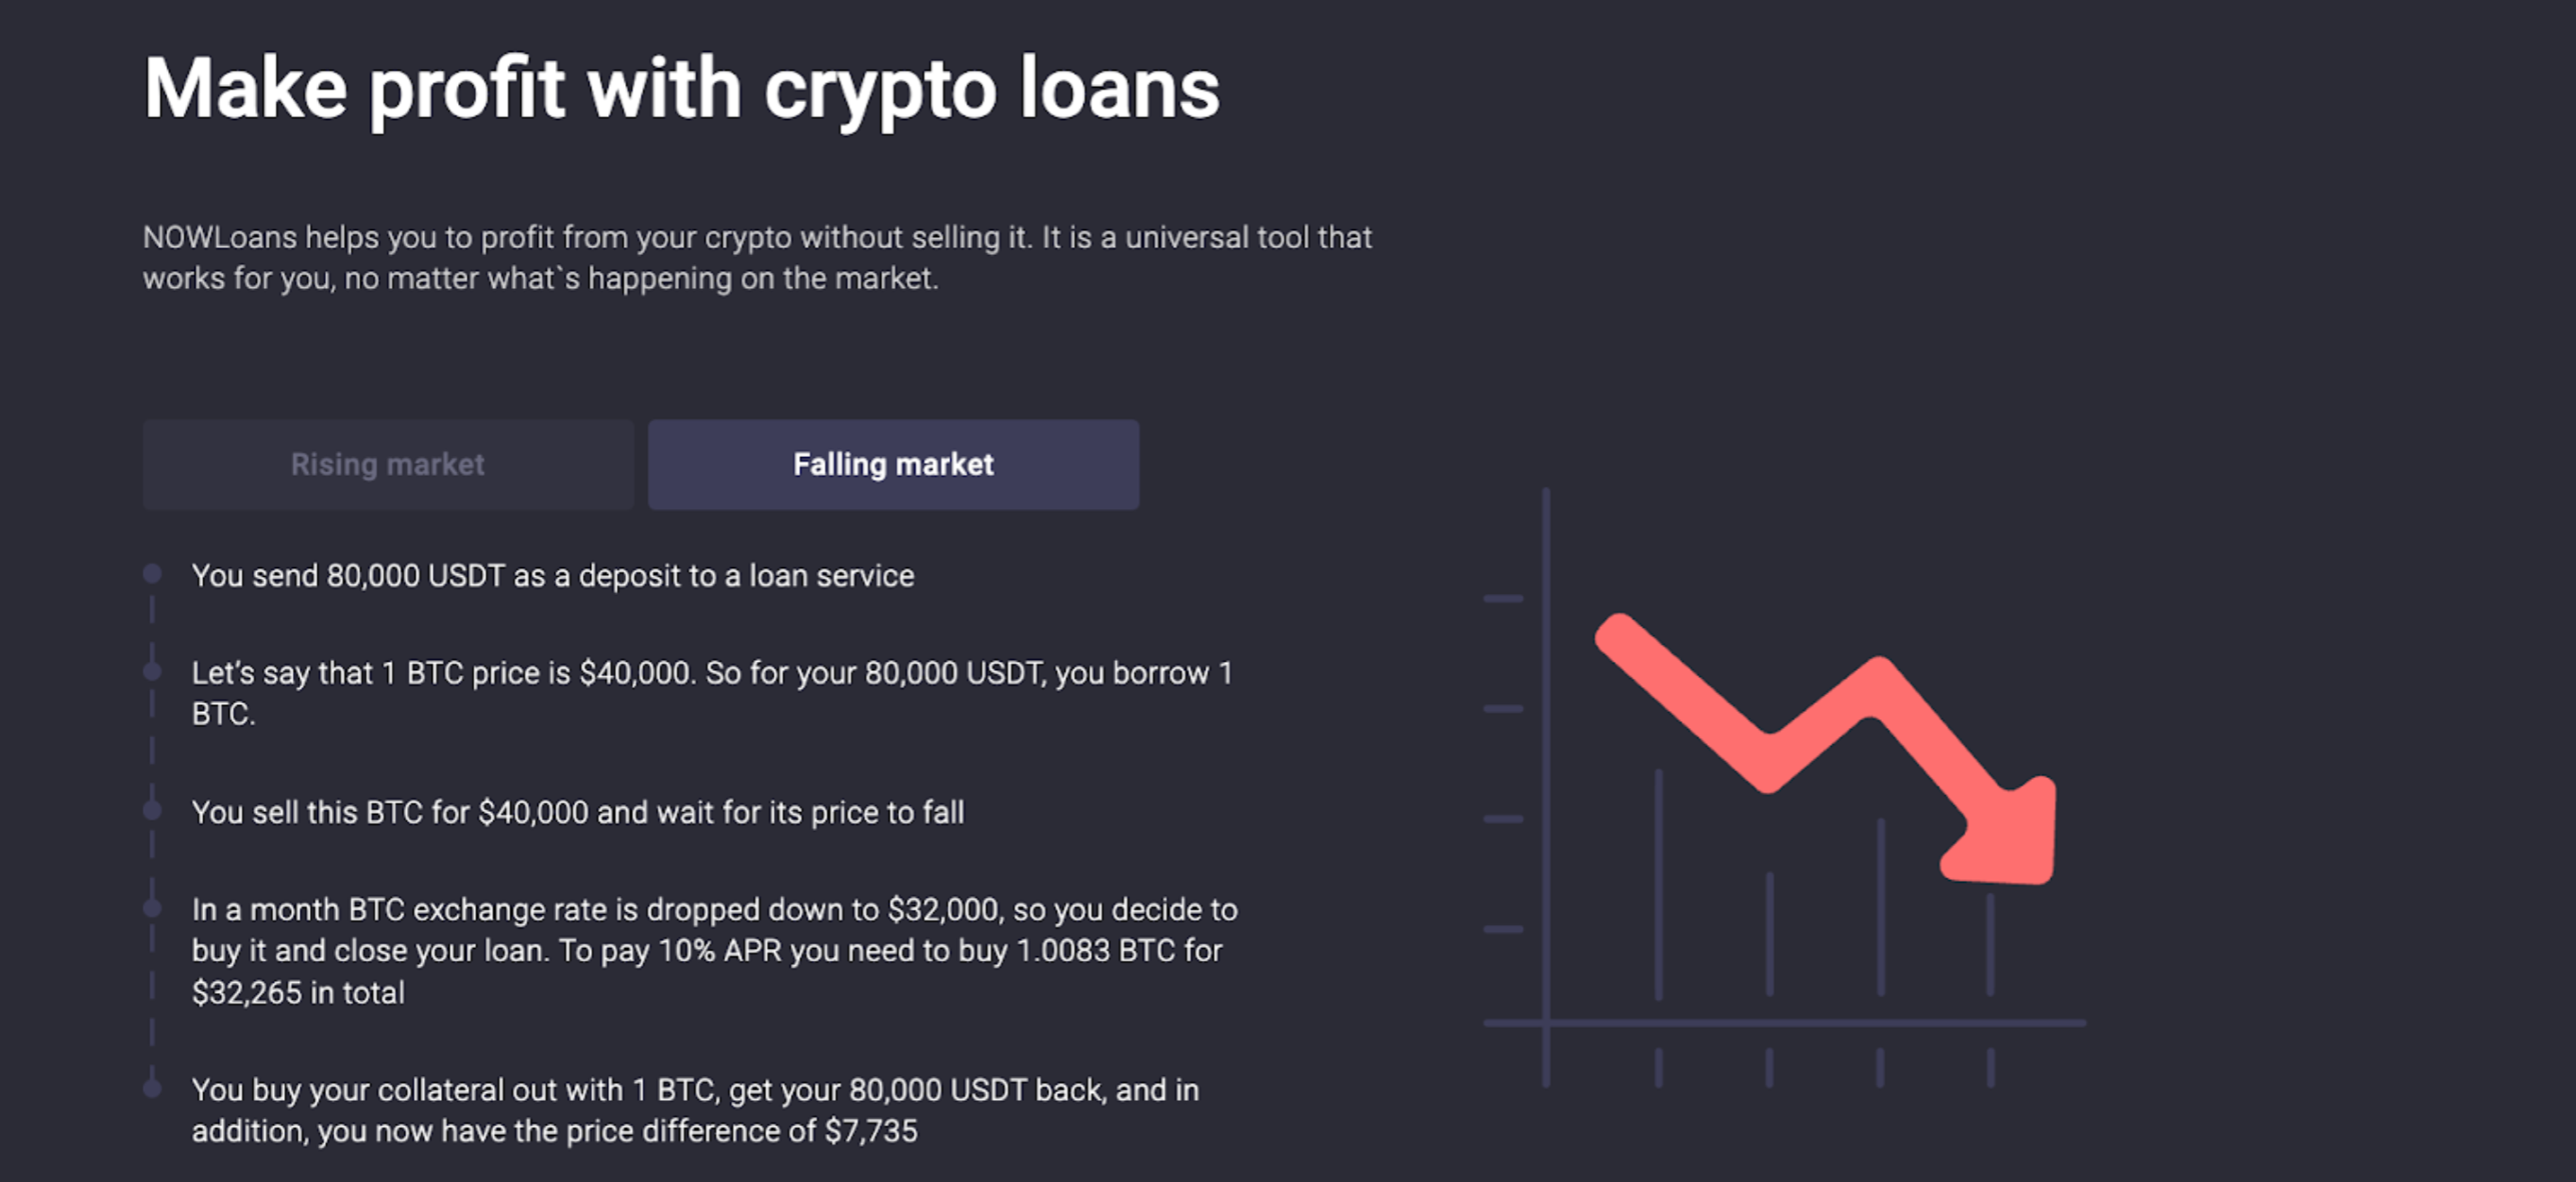The width and height of the screenshot is (2576, 1182).
Task: Click the sell BTC for $40,000 step
Action: pyautogui.click(x=578, y=812)
